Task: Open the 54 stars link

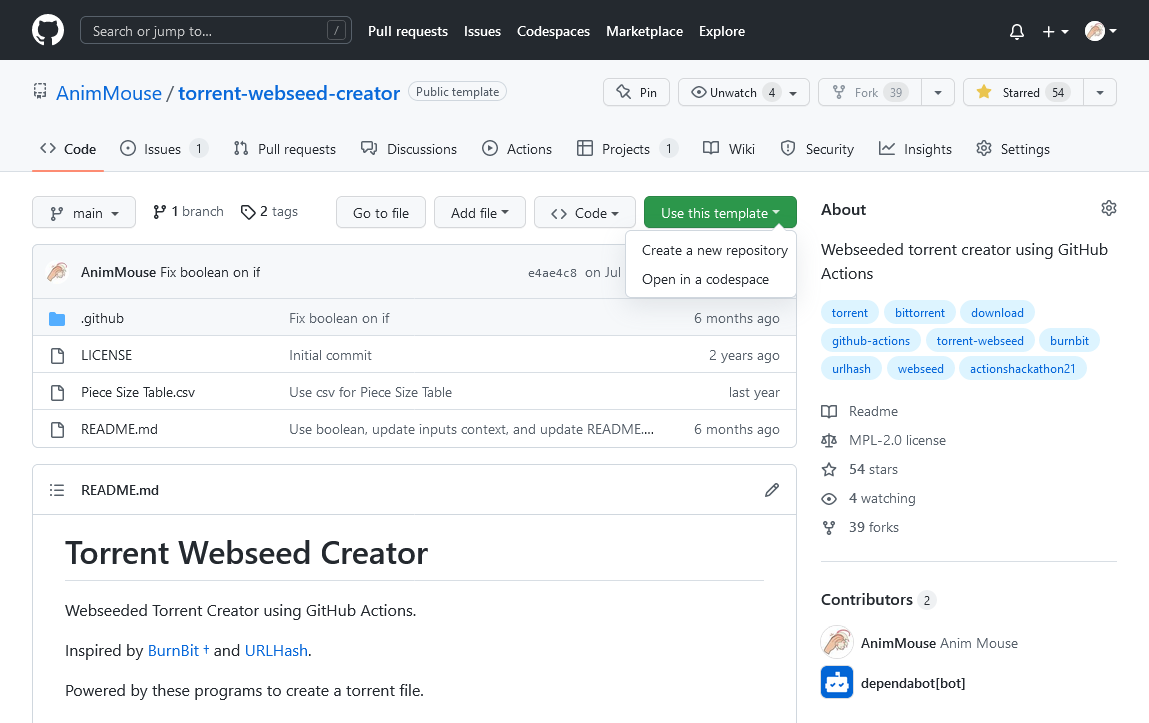Action: 860,469
